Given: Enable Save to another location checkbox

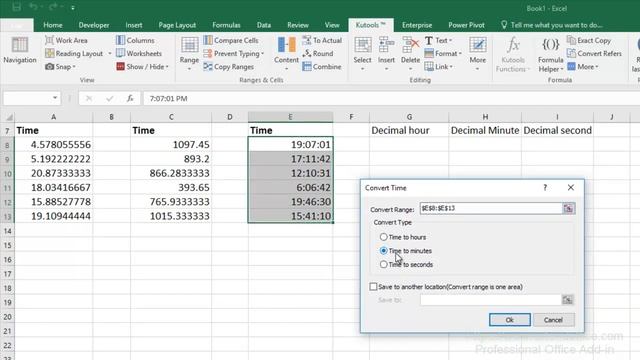Looking at the screenshot, I should (x=373, y=287).
